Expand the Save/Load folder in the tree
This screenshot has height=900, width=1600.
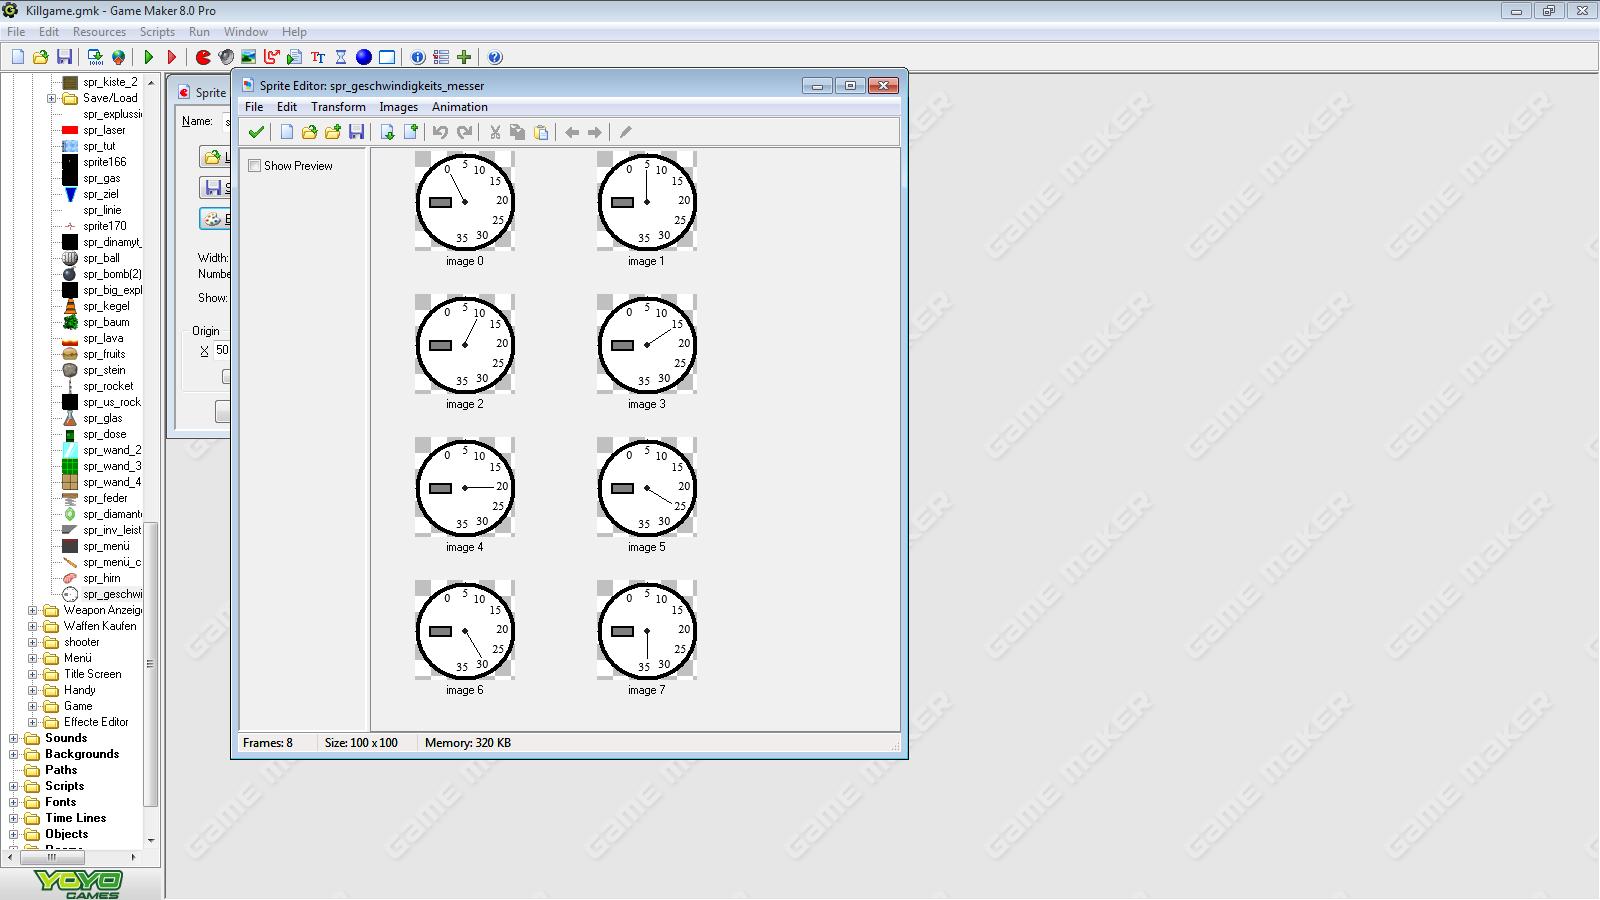pyautogui.click(x=51, y=98)
